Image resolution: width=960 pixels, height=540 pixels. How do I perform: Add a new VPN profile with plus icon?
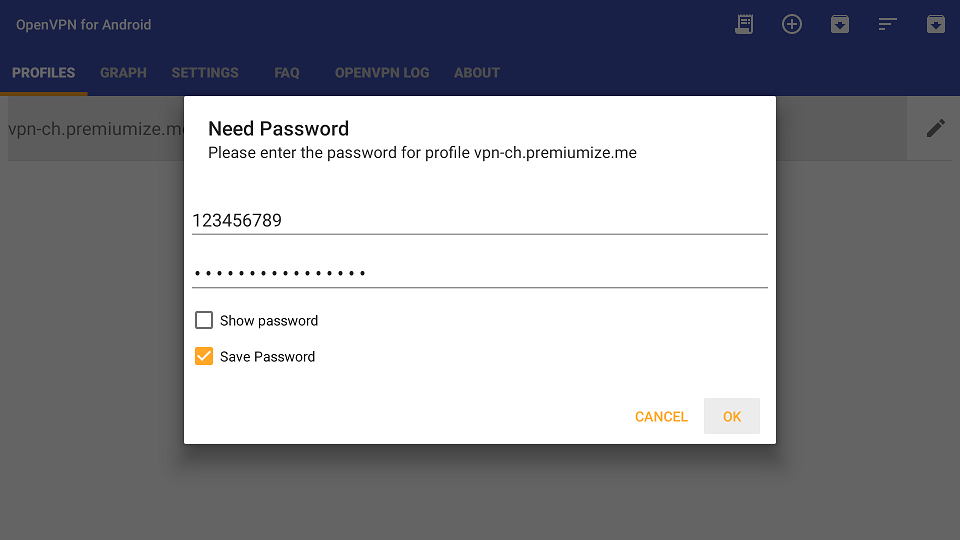792,24
